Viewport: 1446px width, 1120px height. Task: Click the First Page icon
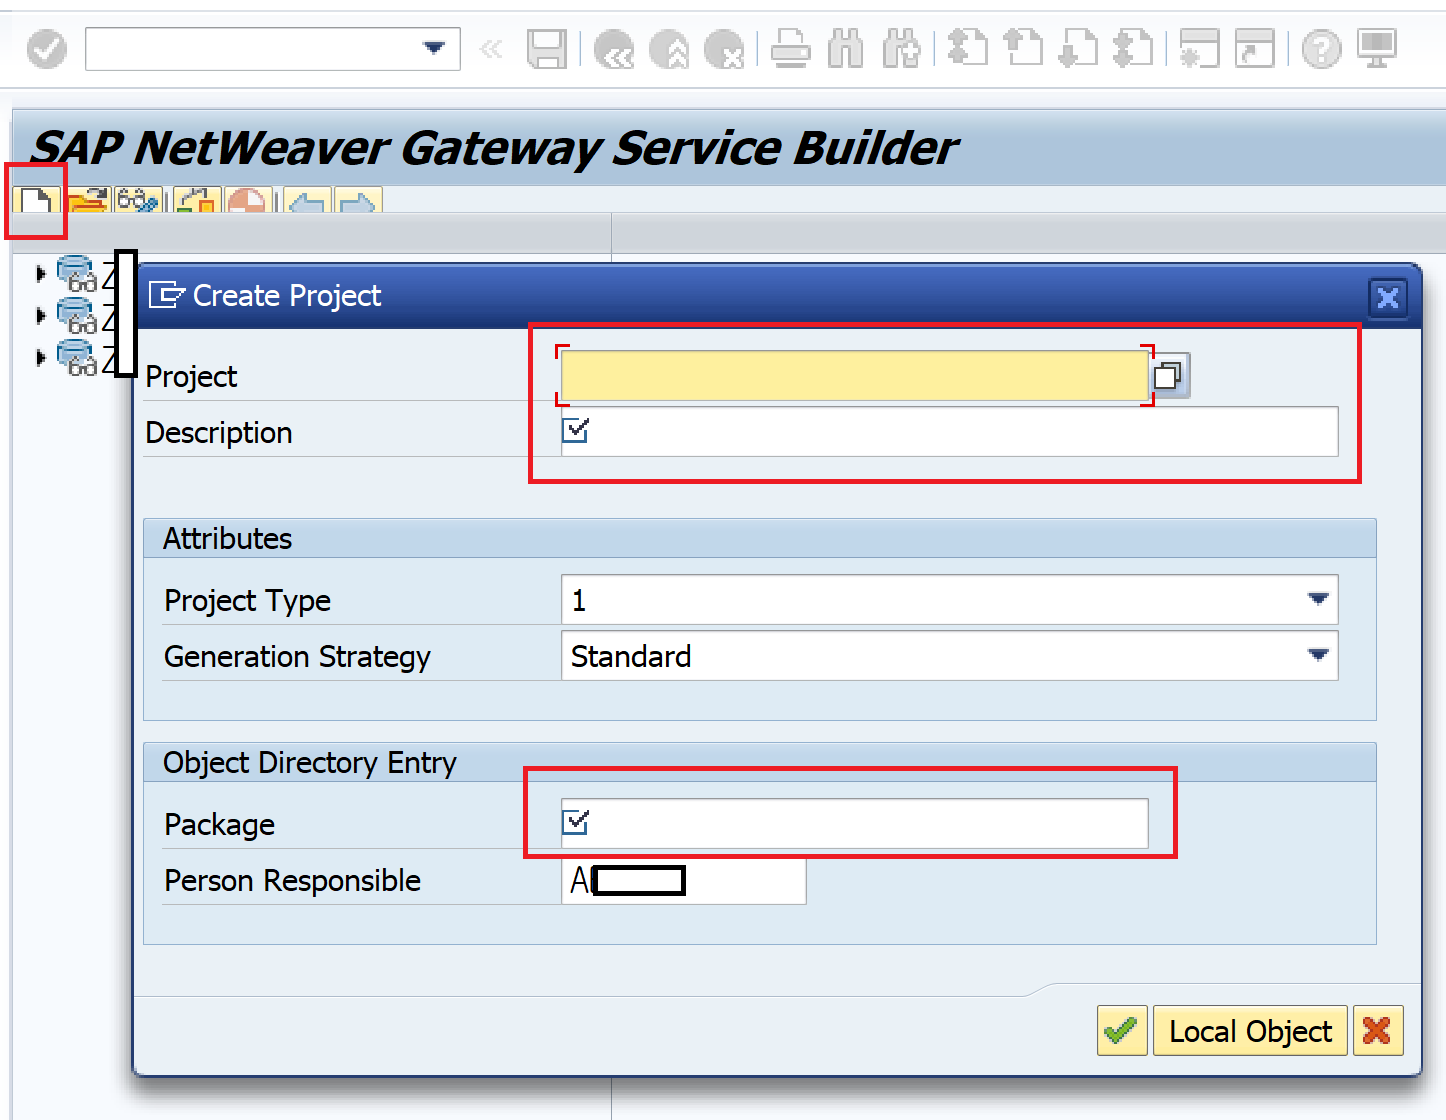(x=967, y=48)
